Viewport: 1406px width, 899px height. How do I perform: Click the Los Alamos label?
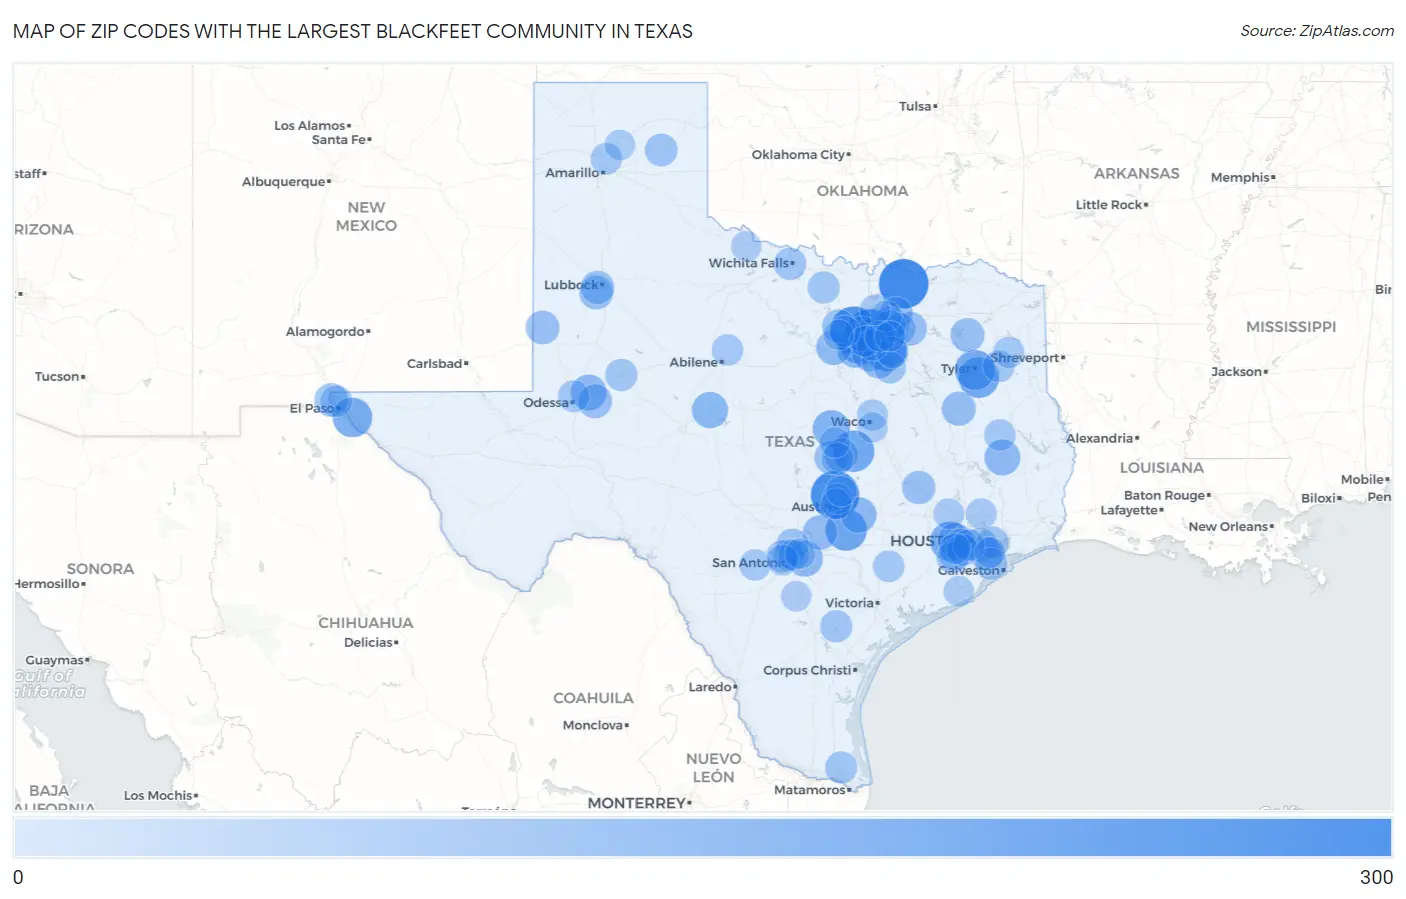(311, 126)
